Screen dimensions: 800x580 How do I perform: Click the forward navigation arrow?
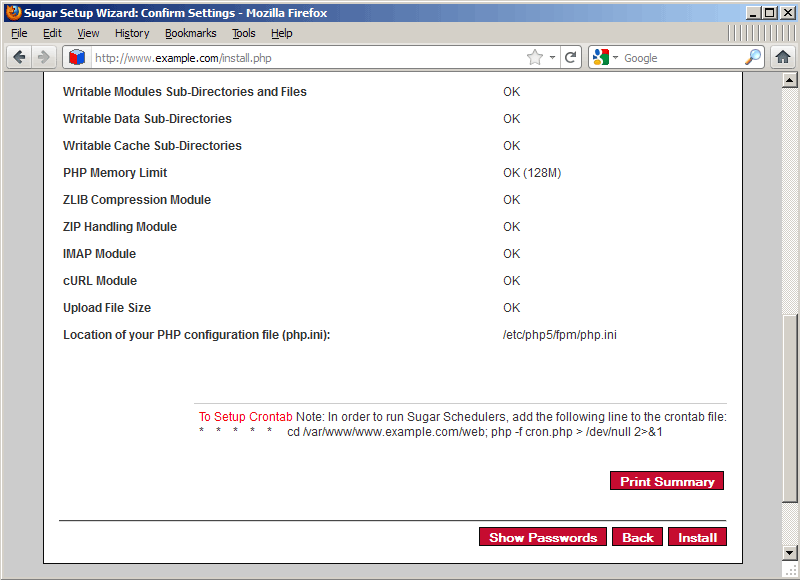point(43,57)
